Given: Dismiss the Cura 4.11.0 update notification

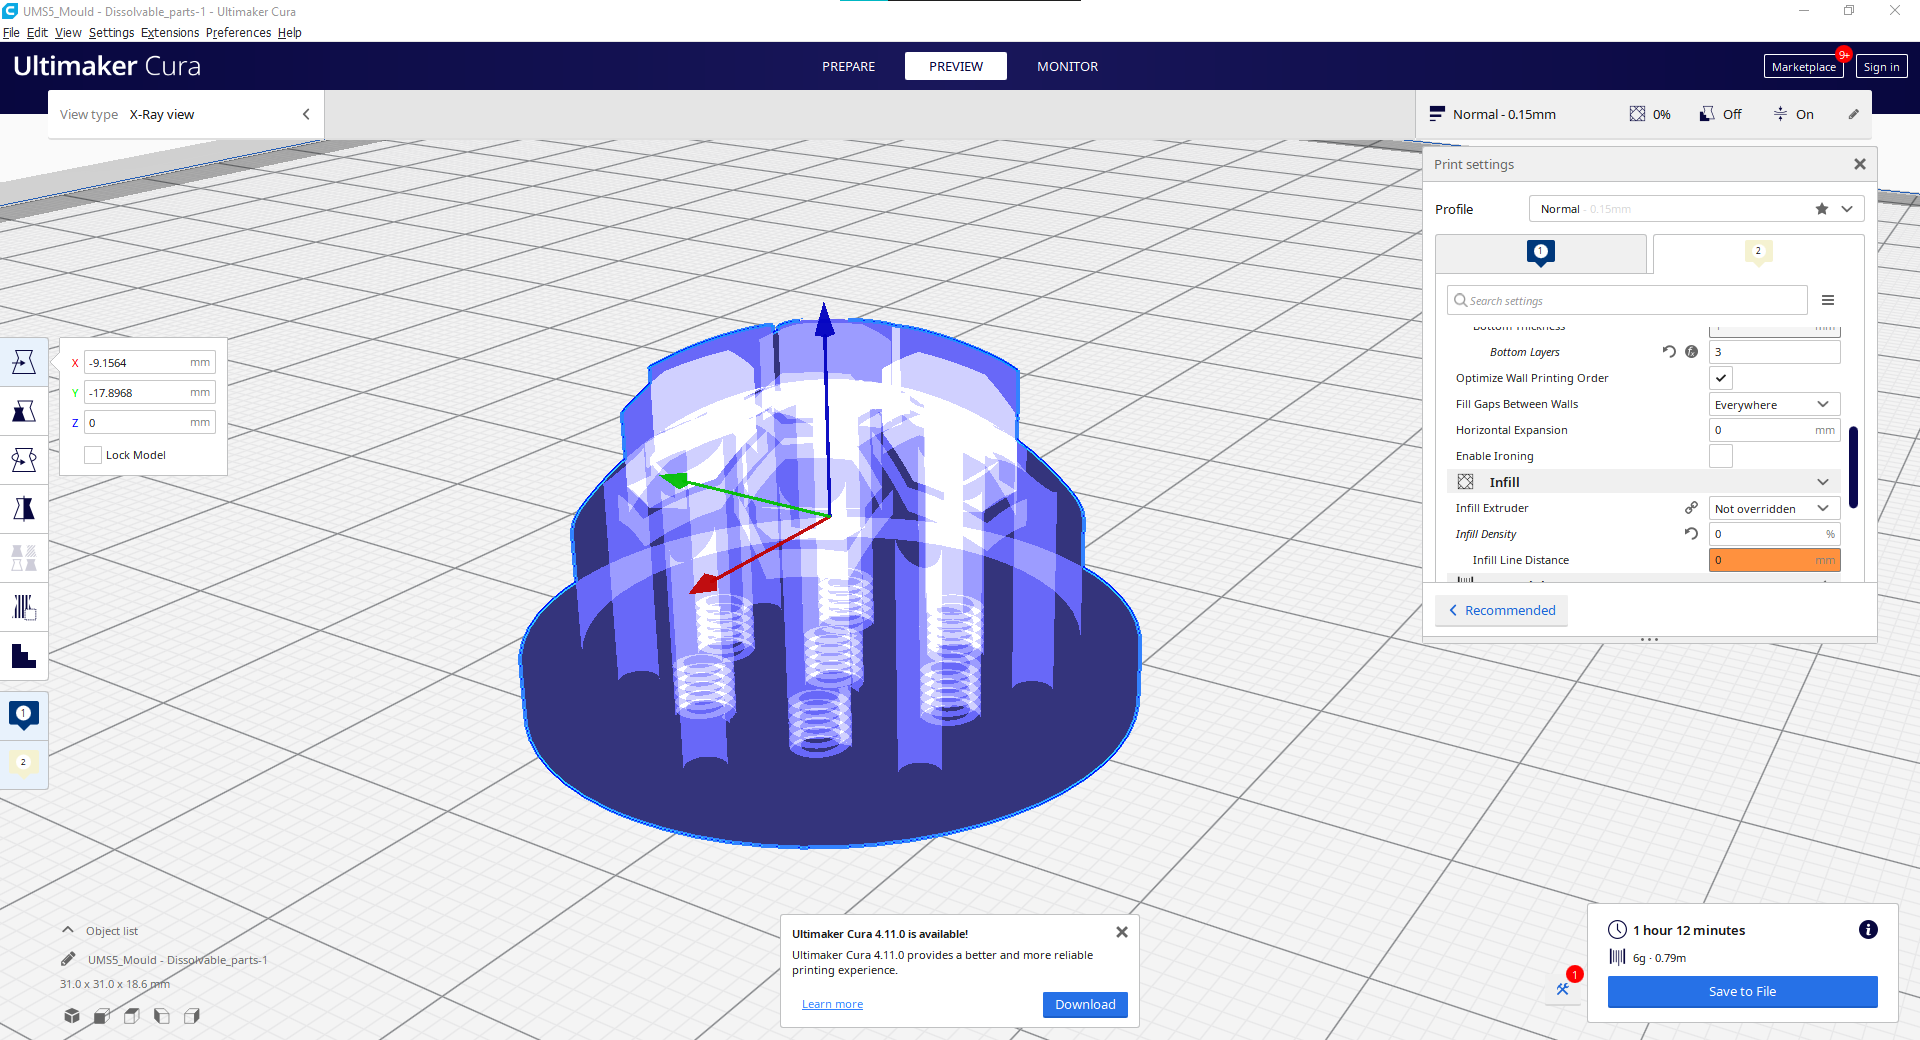Looking at the screenshot, I should pos(1122,932).
